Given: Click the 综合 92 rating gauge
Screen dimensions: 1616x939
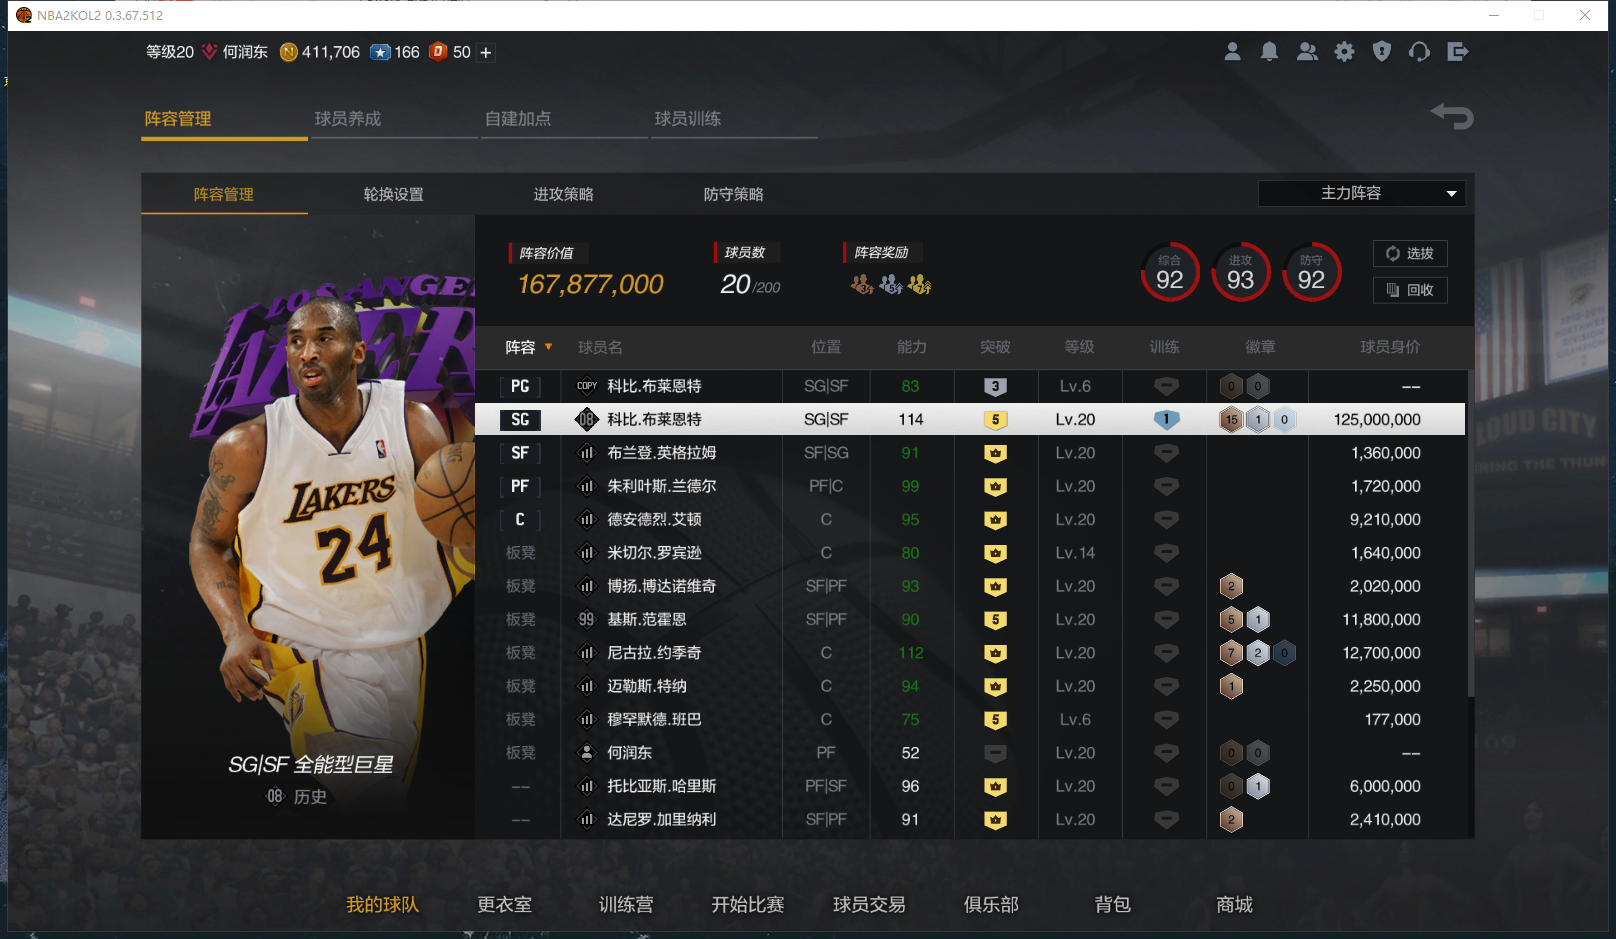Looking at the screenshot, I should [x=1170, y=272].
